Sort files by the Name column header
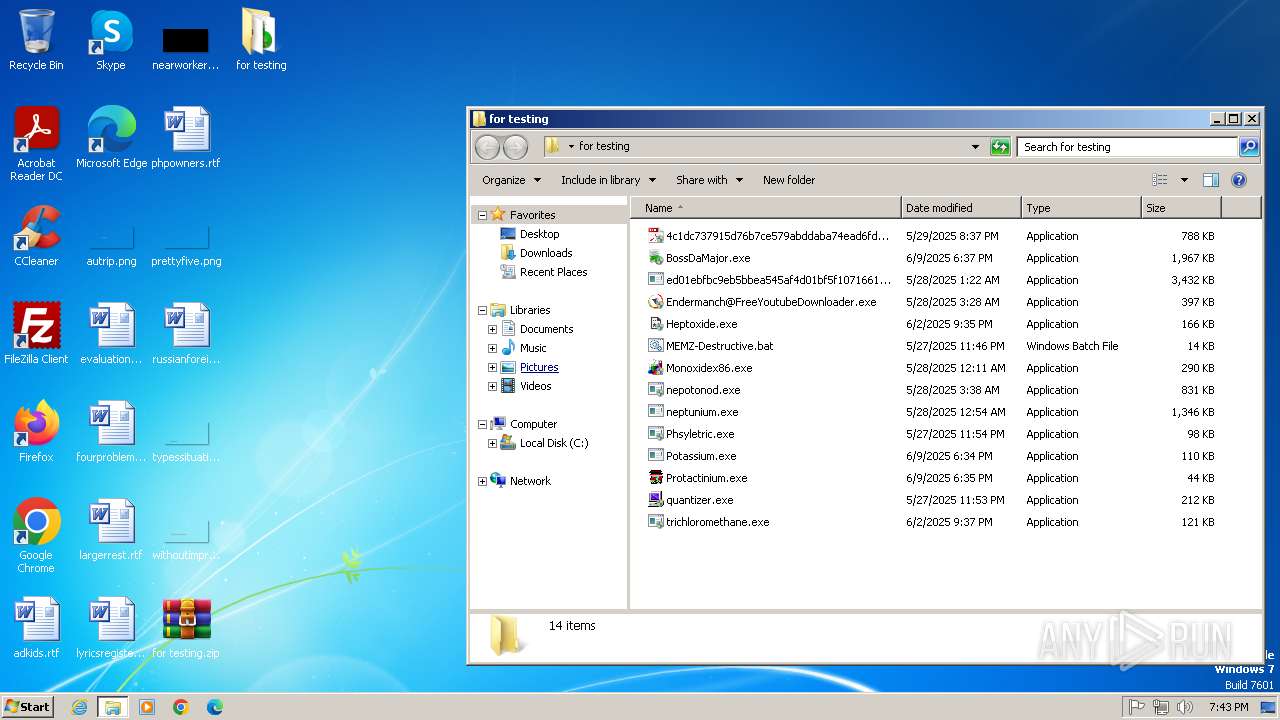The width and height of the screenshot is (1280, 720). [766, 208]
